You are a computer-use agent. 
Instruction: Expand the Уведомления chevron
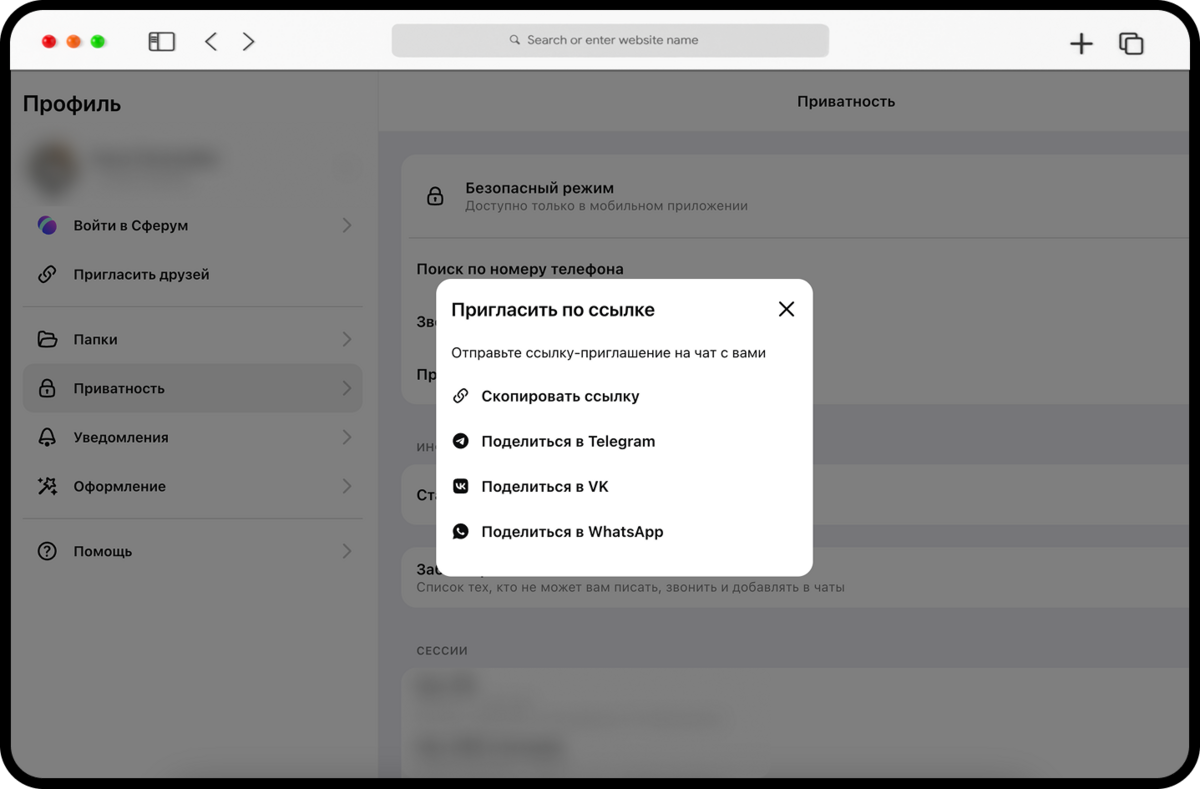pos(346,437)
